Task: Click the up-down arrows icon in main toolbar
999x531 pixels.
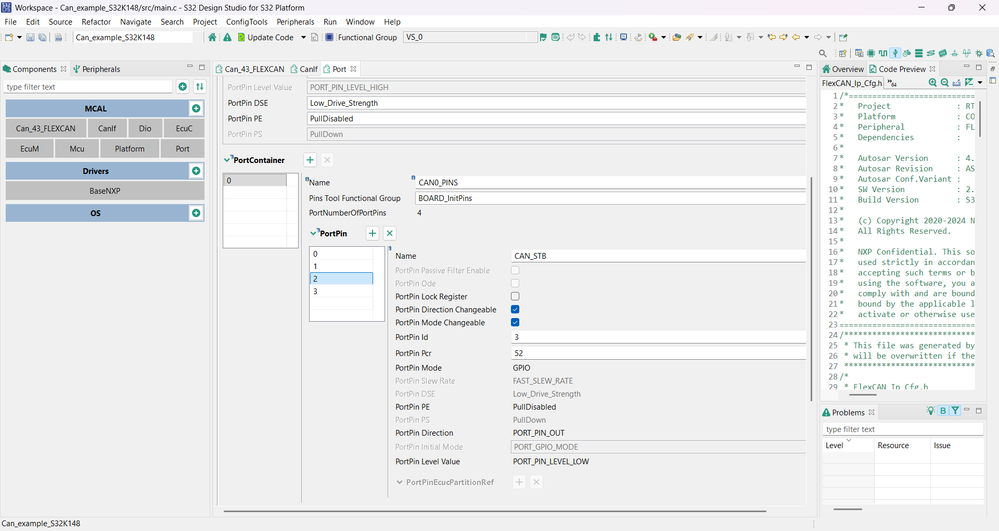Action: point(608,37)
